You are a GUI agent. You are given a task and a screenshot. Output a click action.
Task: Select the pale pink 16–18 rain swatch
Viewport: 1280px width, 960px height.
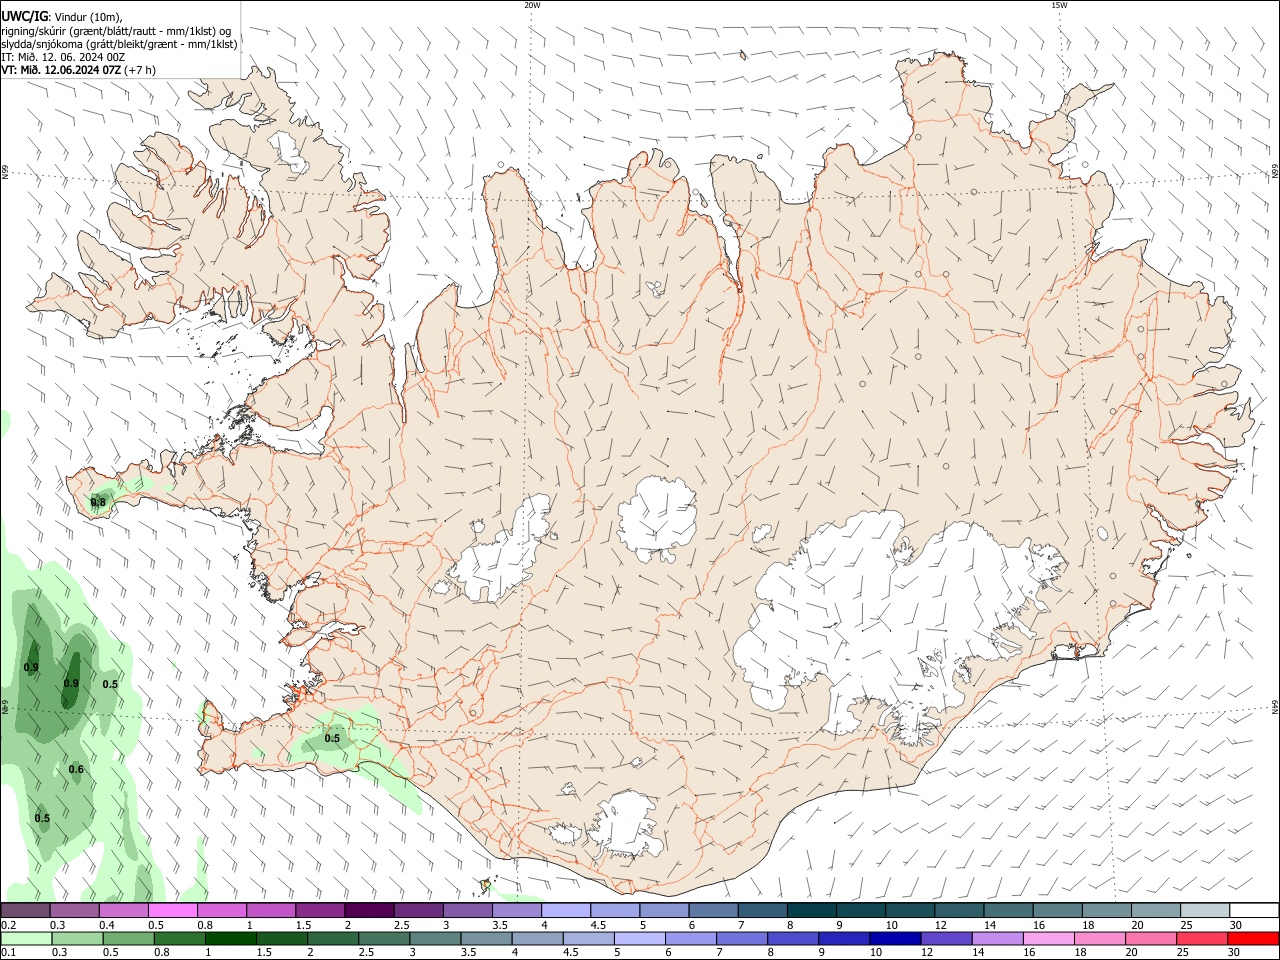tap(1047, 939)
